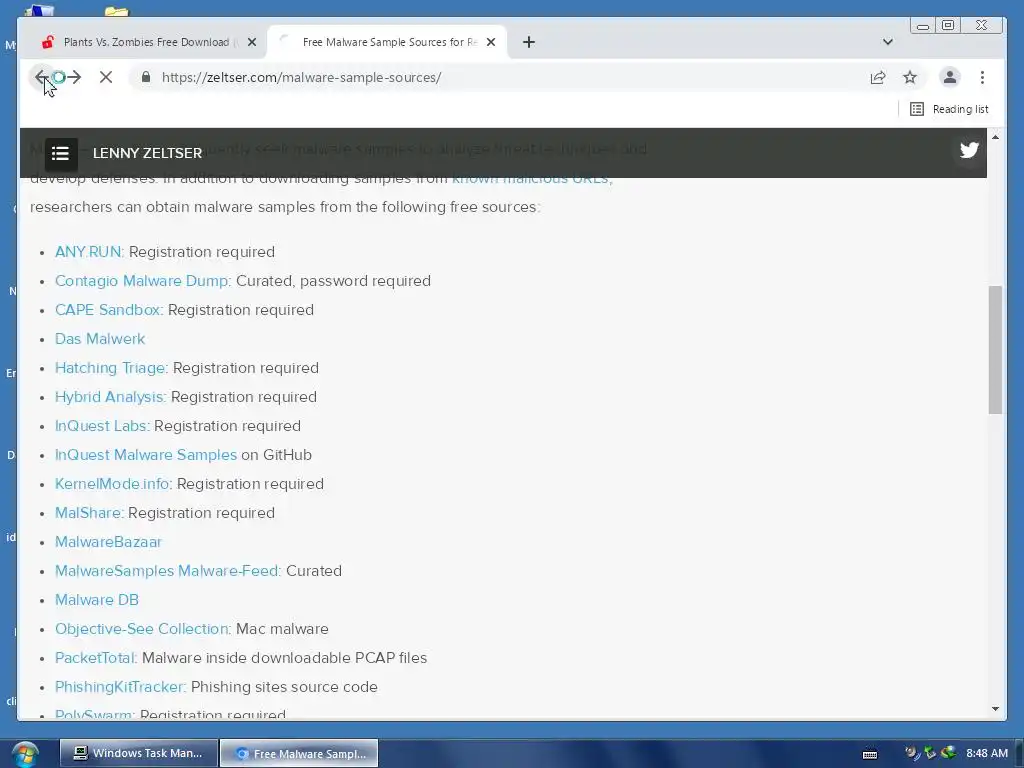Go forward using the browser forward arrow
The height and width of the screenshot is (768, 1024).
point(74,77)
